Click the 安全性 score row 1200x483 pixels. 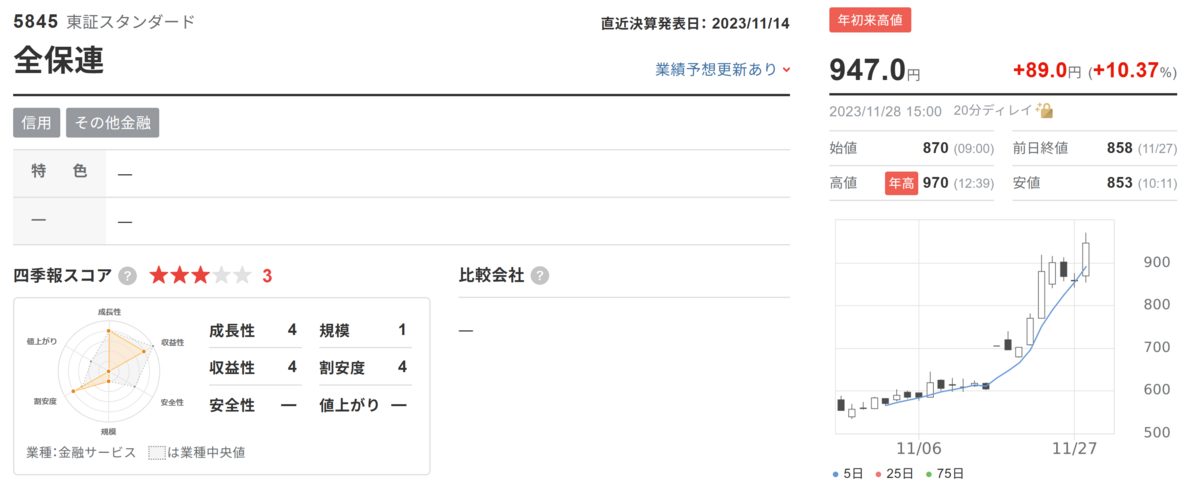[x=254, y=405]
